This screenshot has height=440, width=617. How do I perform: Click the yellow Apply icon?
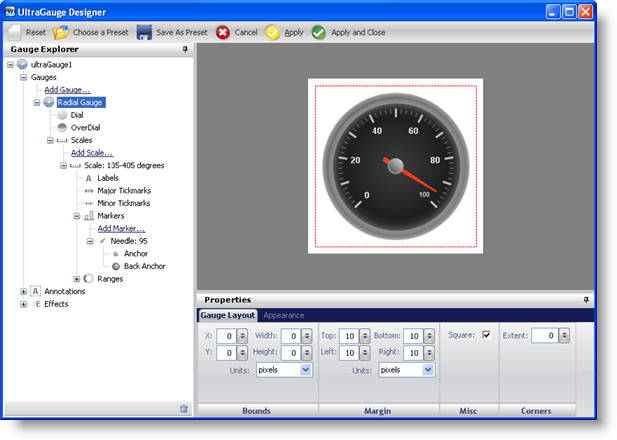(x=272, y=32)
